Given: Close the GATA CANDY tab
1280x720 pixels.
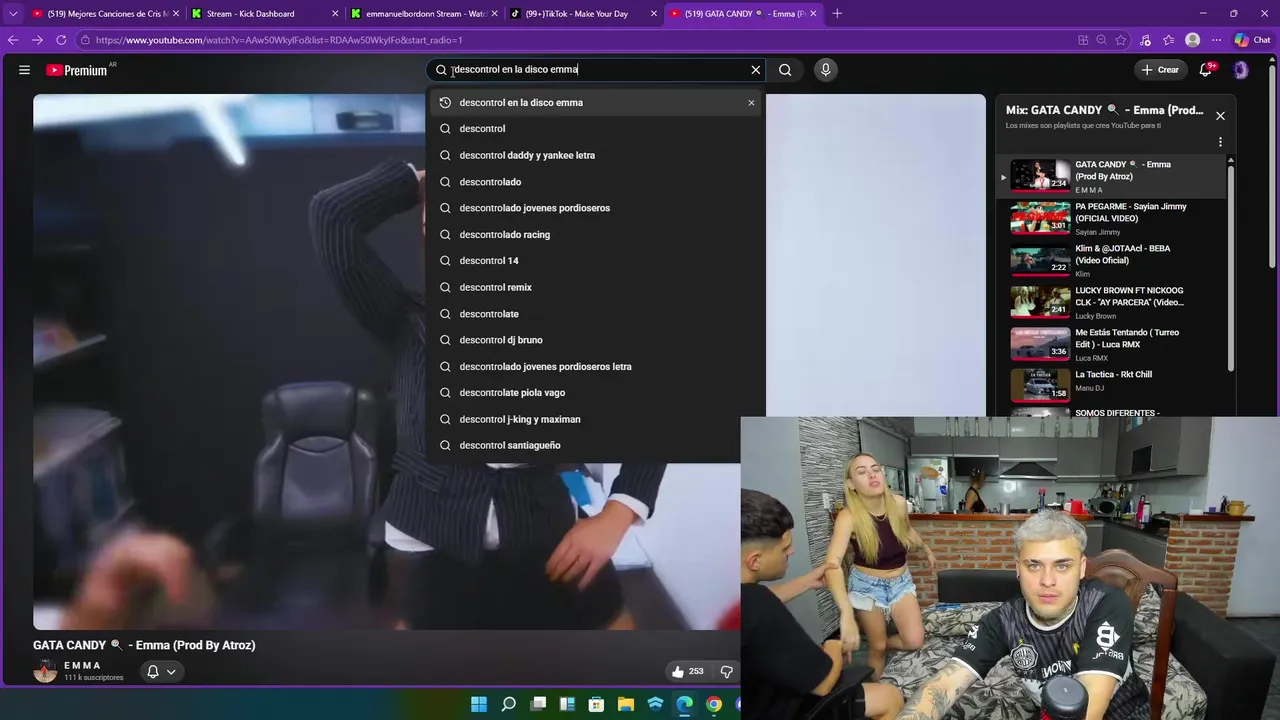Looking at the screenshot, I should 813,14.
